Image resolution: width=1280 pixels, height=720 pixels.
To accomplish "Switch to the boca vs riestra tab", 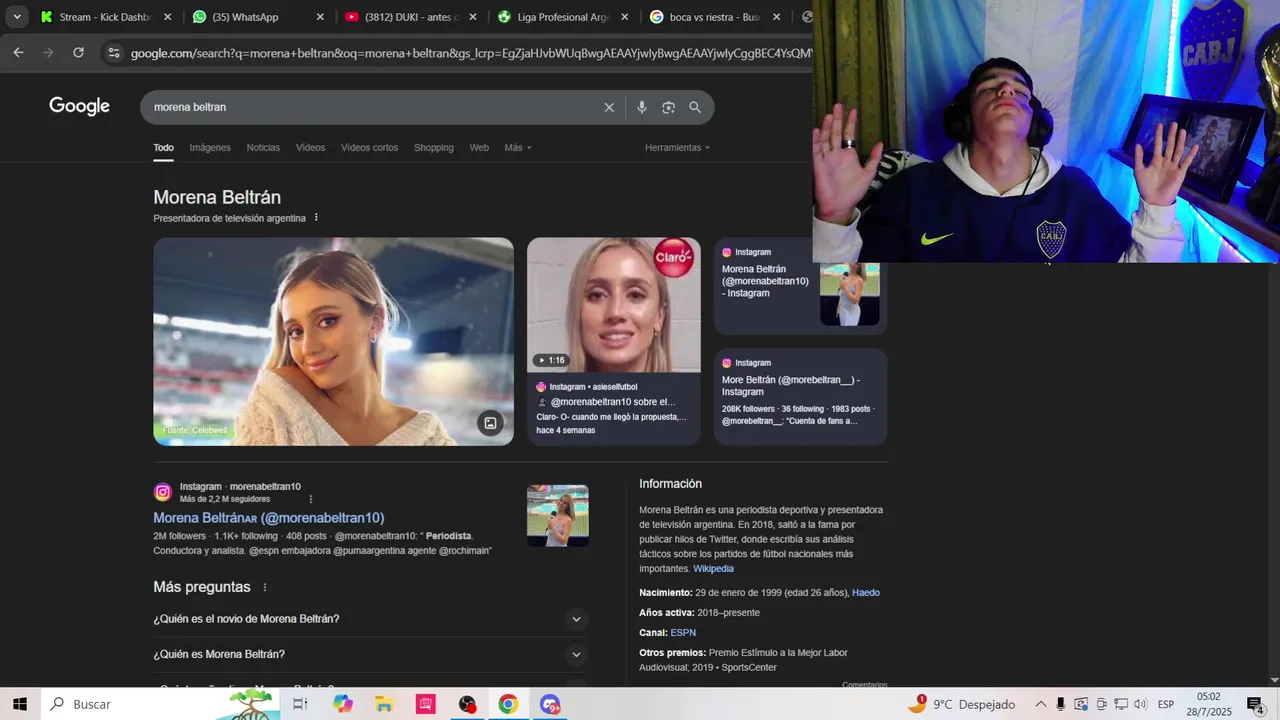I will tap(716, 17).
